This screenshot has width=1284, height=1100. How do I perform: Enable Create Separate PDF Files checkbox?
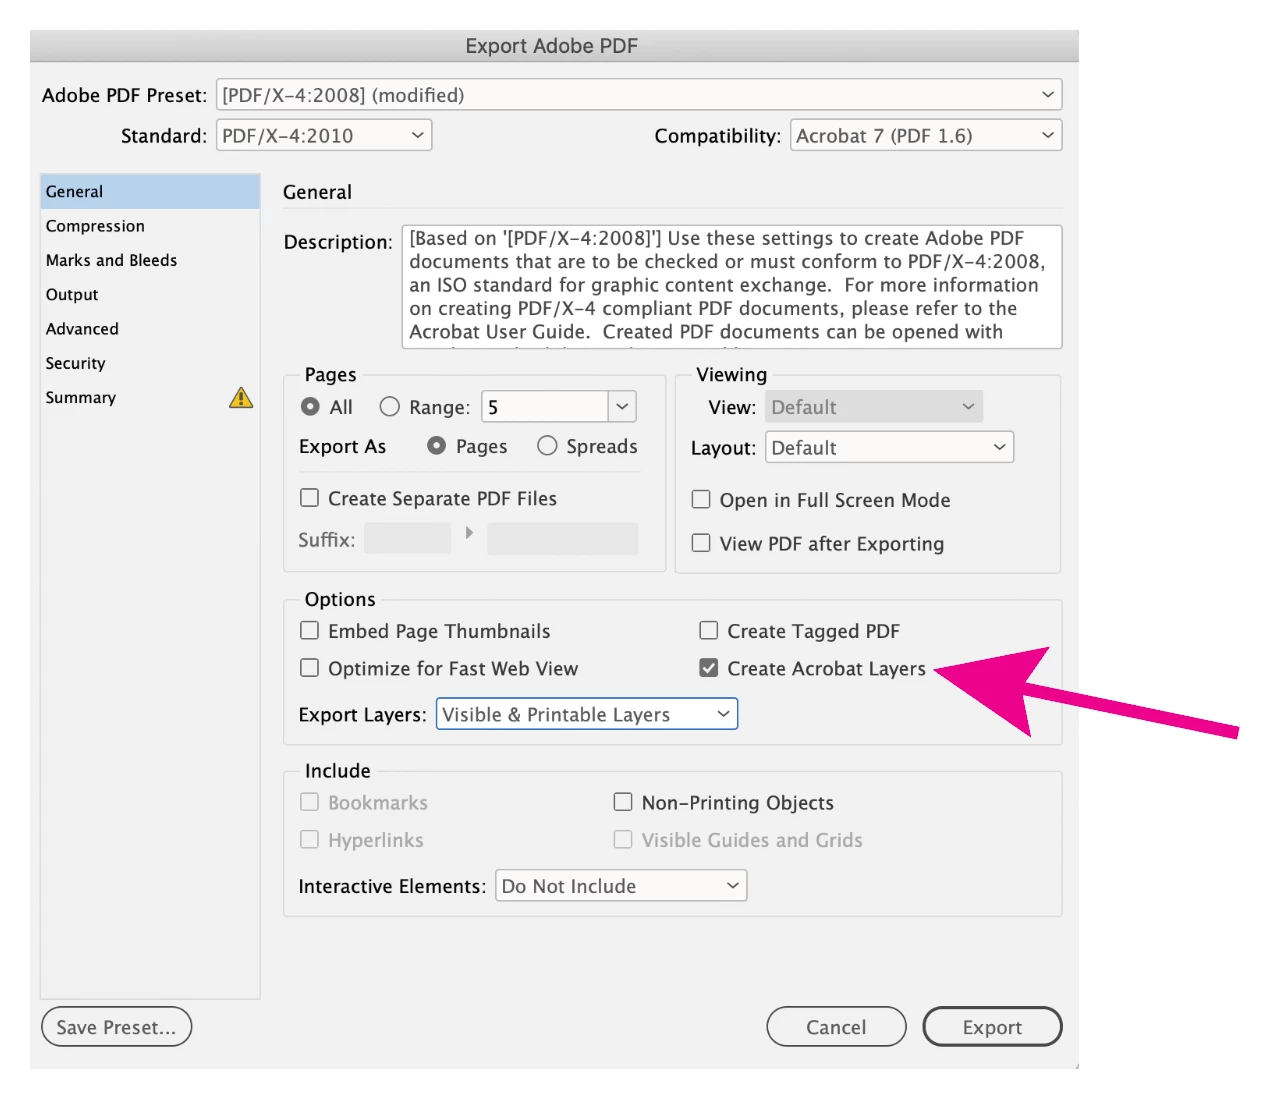pos(310,498)
